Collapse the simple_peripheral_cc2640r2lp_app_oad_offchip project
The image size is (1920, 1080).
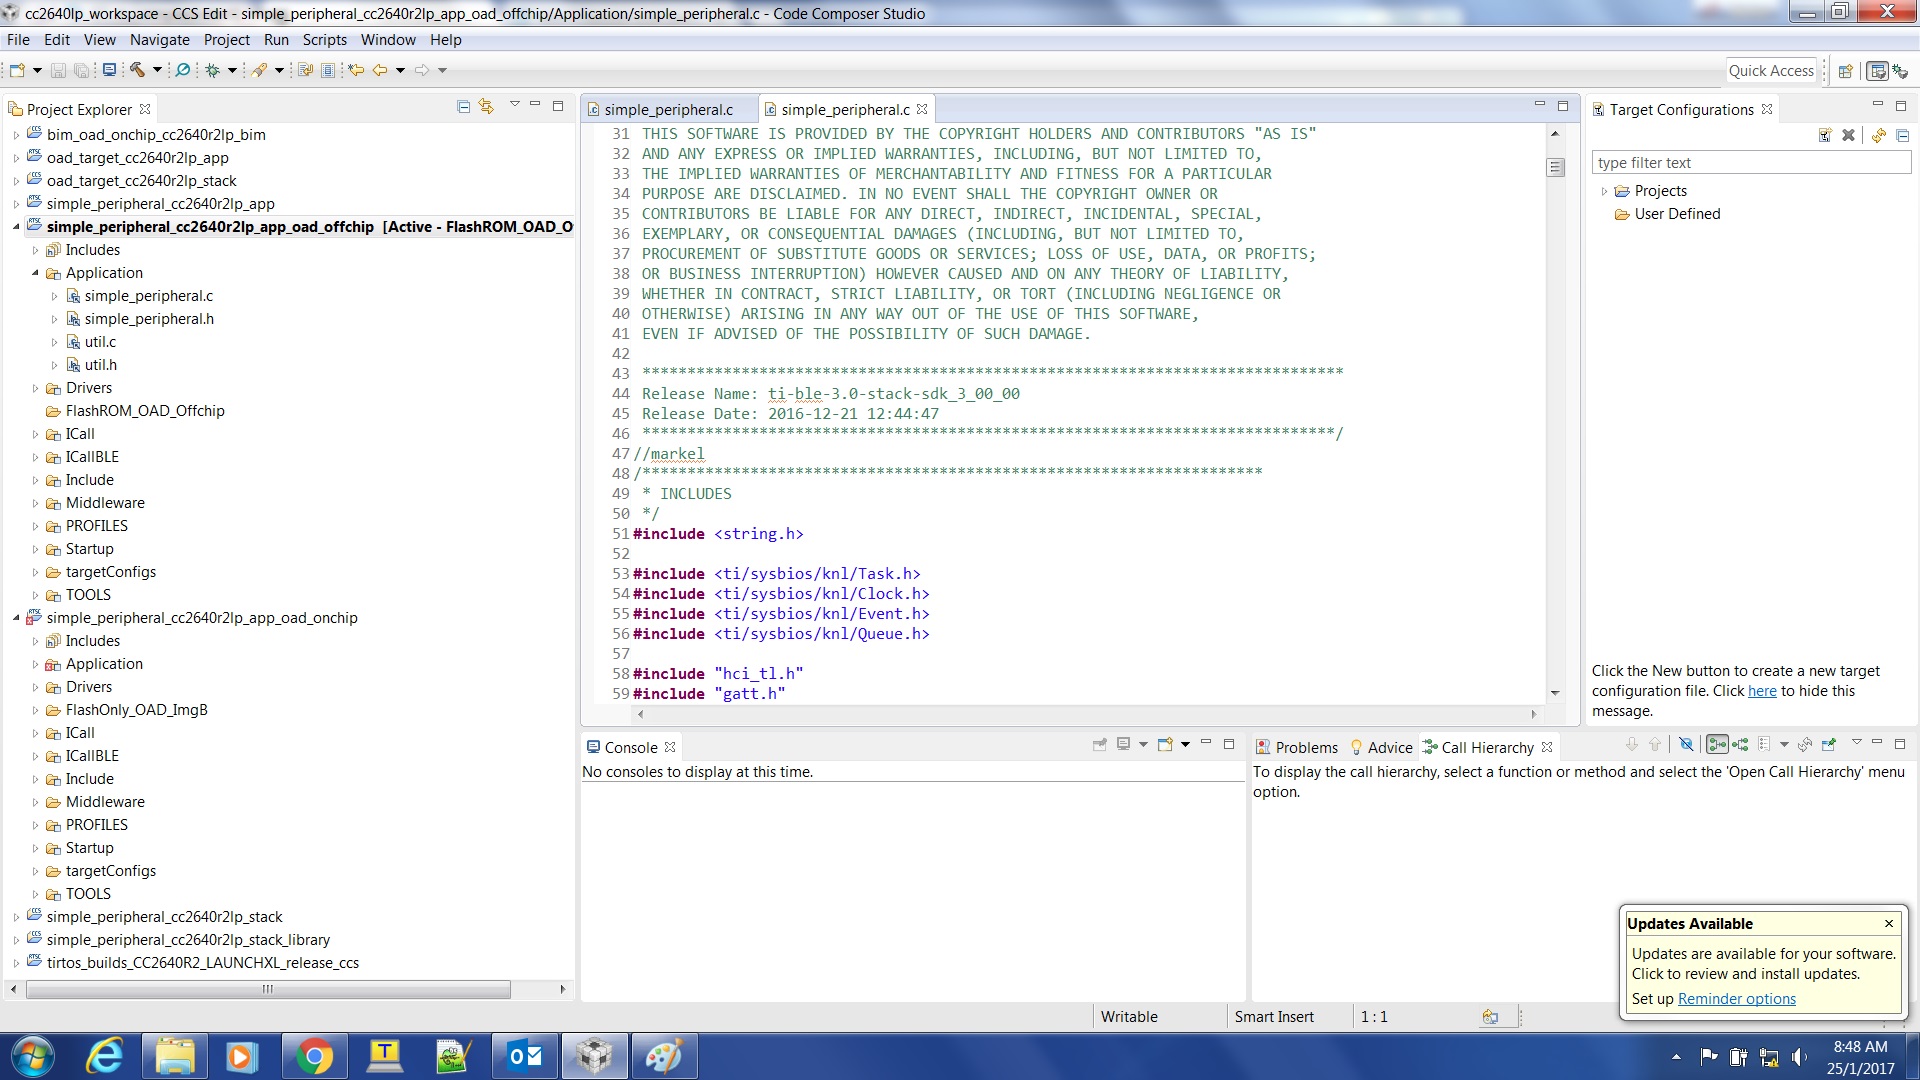(x=17, y=227)
